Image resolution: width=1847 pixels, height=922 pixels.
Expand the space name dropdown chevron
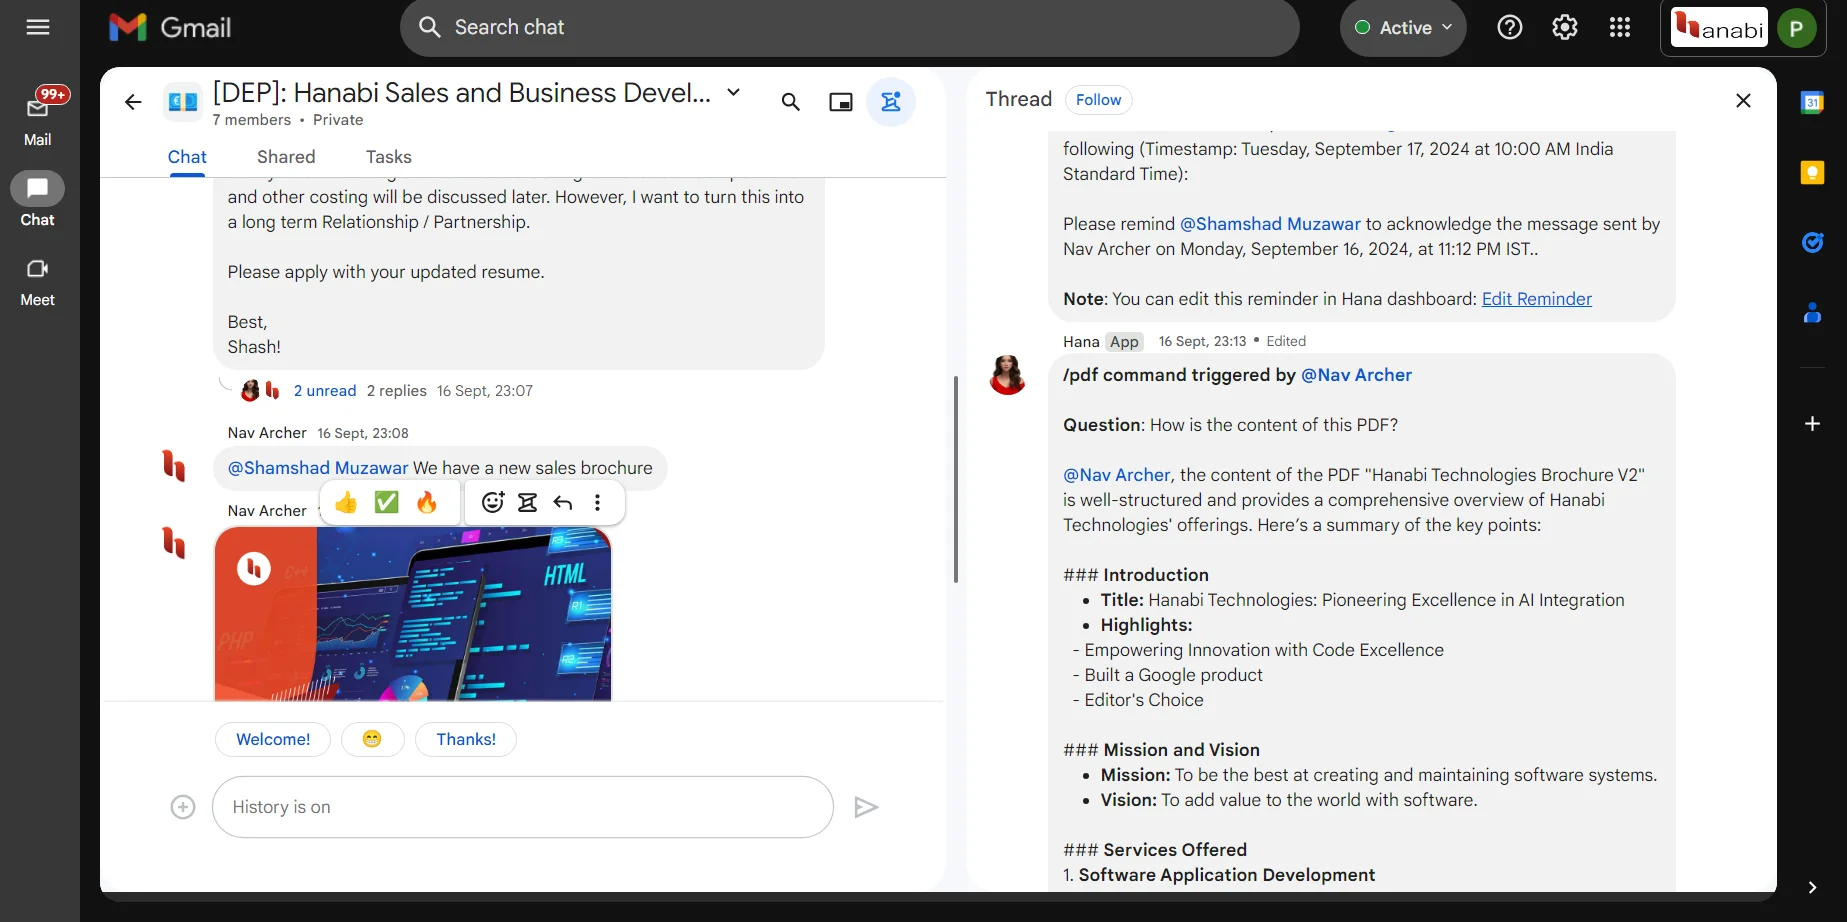point(733,92)
